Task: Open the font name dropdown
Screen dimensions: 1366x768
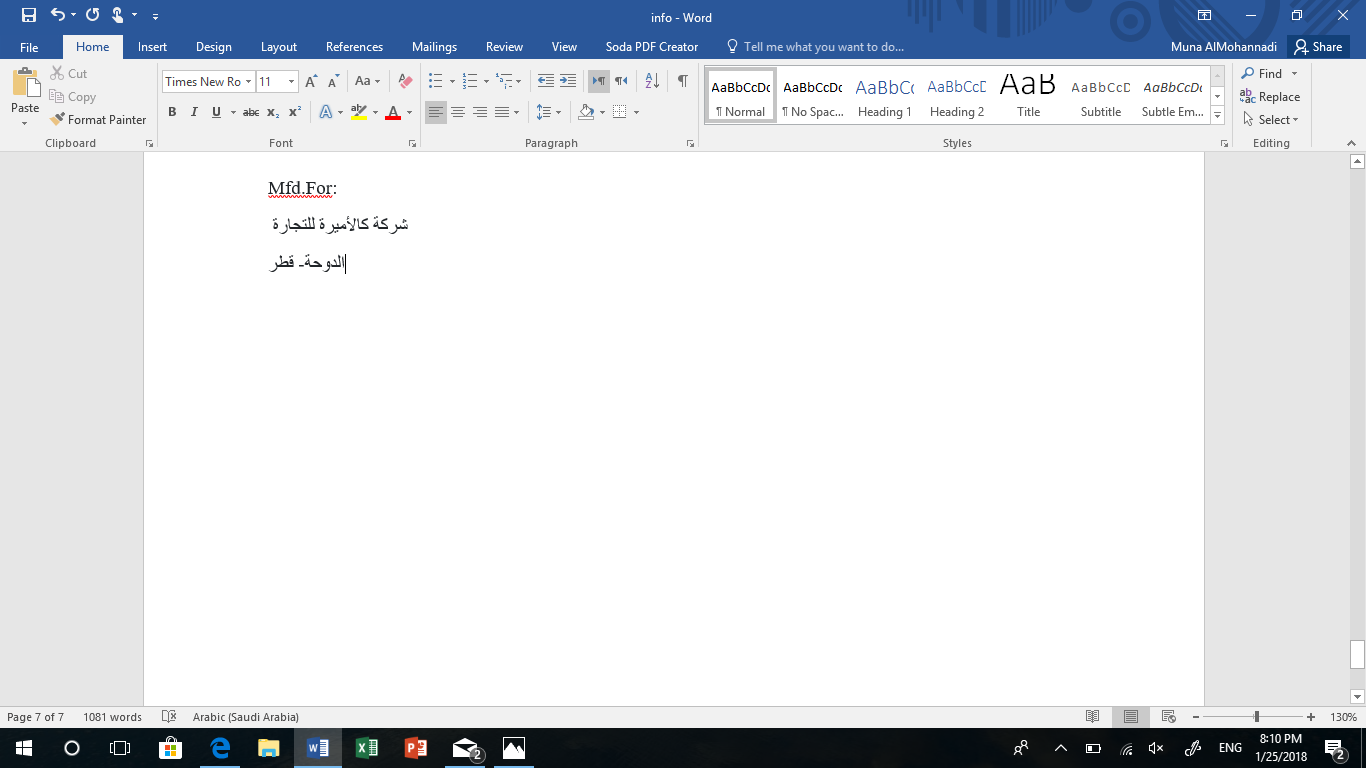Action: [248, 82]
